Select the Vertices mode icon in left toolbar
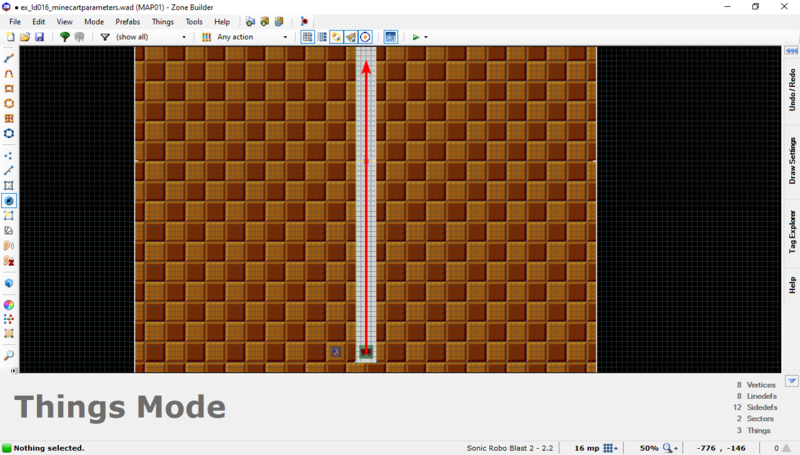 pyautogui.click(x=9, y=156)
